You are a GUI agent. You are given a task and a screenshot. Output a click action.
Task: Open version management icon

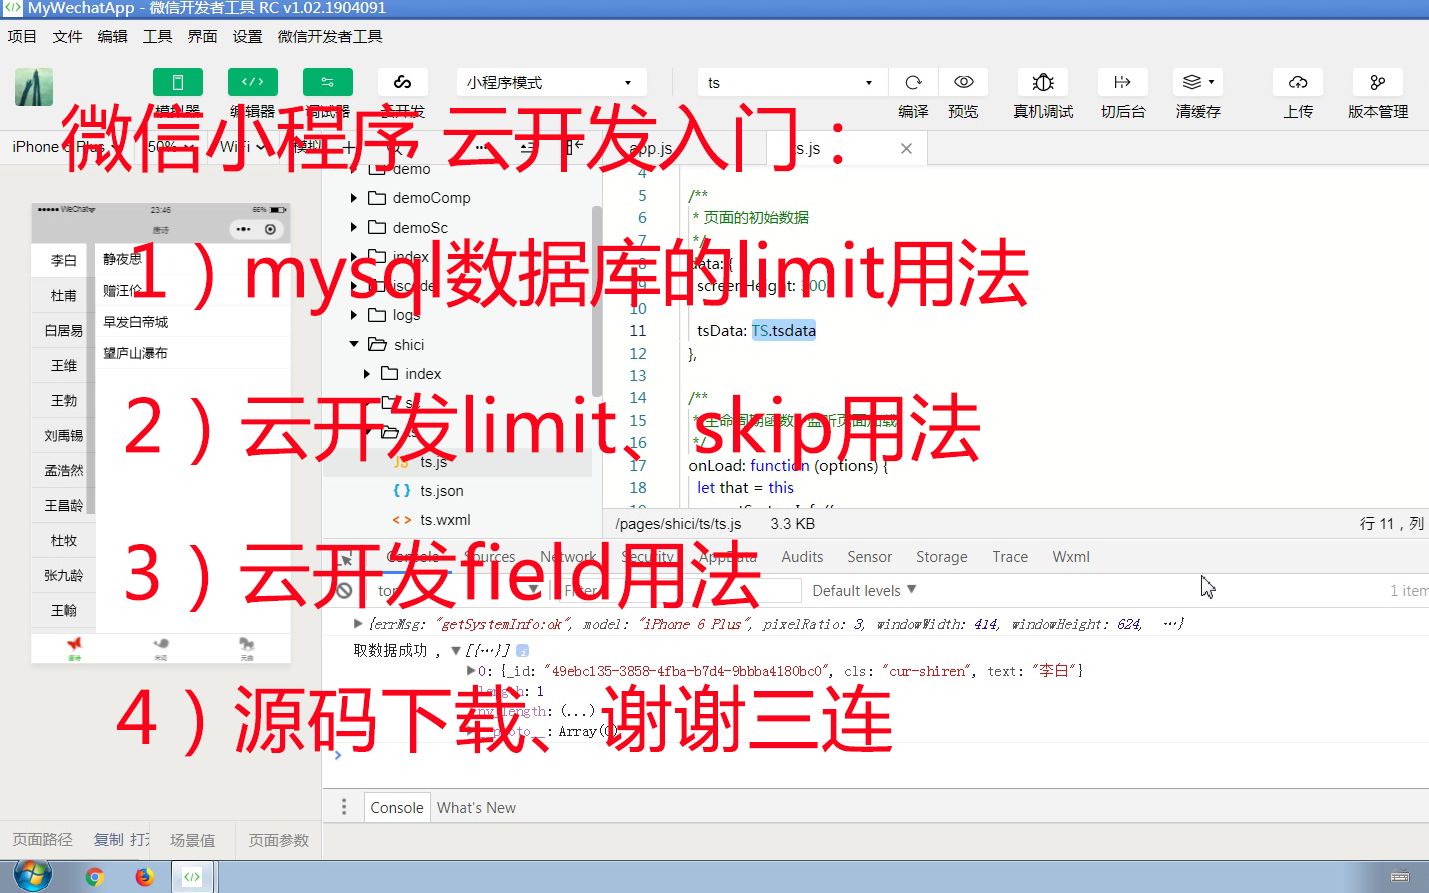1378,82
